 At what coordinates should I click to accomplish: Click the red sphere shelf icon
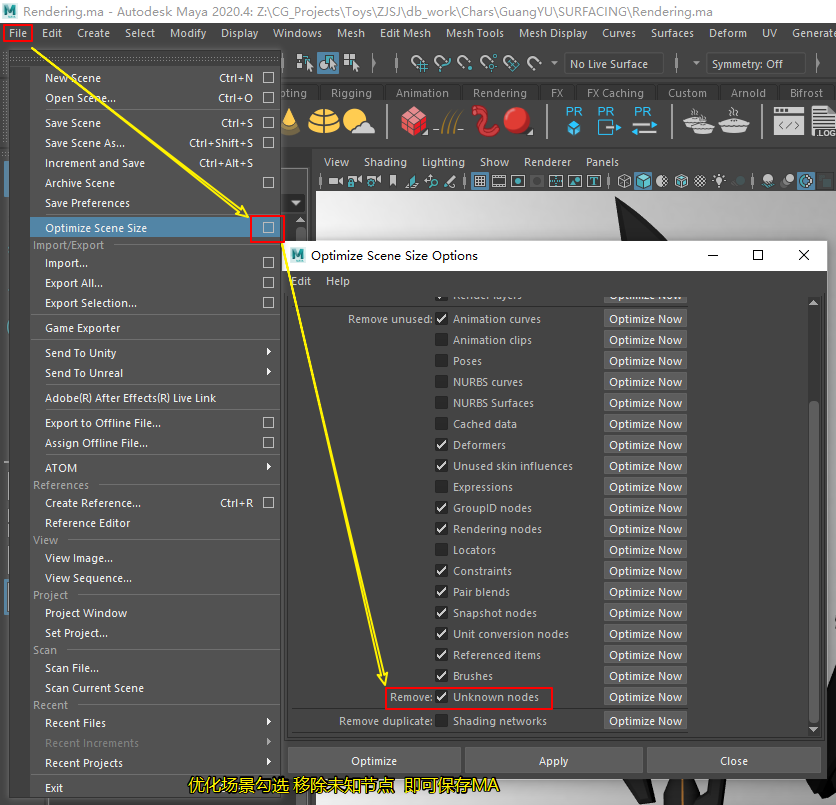517,122
